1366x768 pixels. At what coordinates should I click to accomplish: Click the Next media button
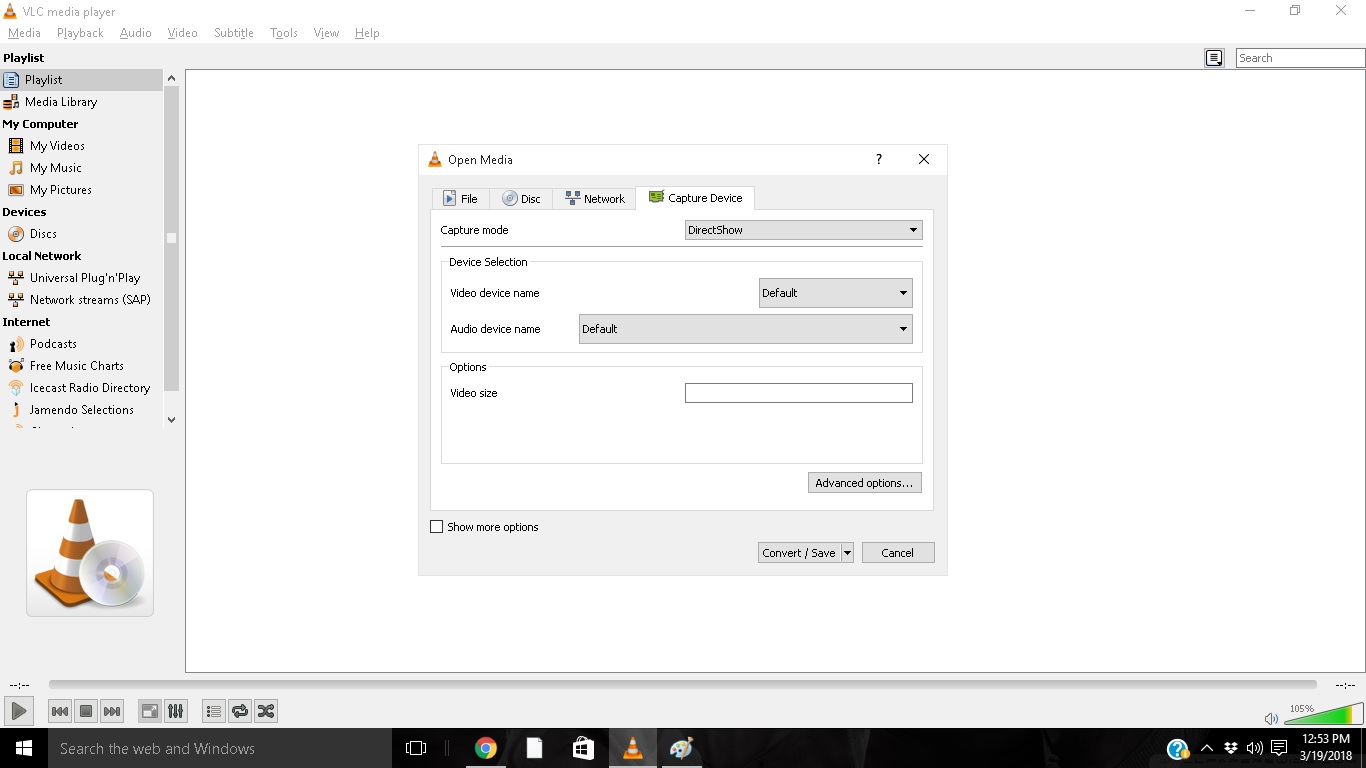coord(112,711)
